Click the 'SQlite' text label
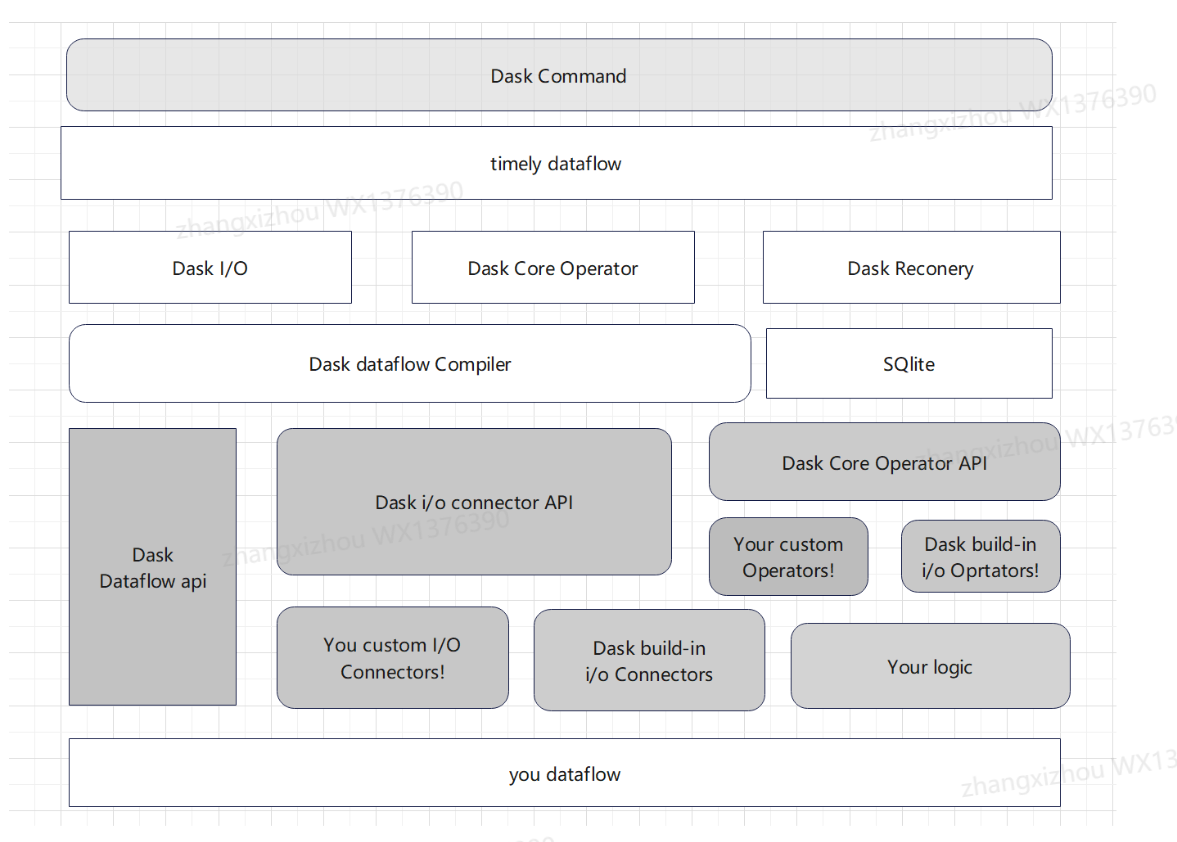Image resolution: width=1177 pixels, height=842 pixels. pos(909,364)
